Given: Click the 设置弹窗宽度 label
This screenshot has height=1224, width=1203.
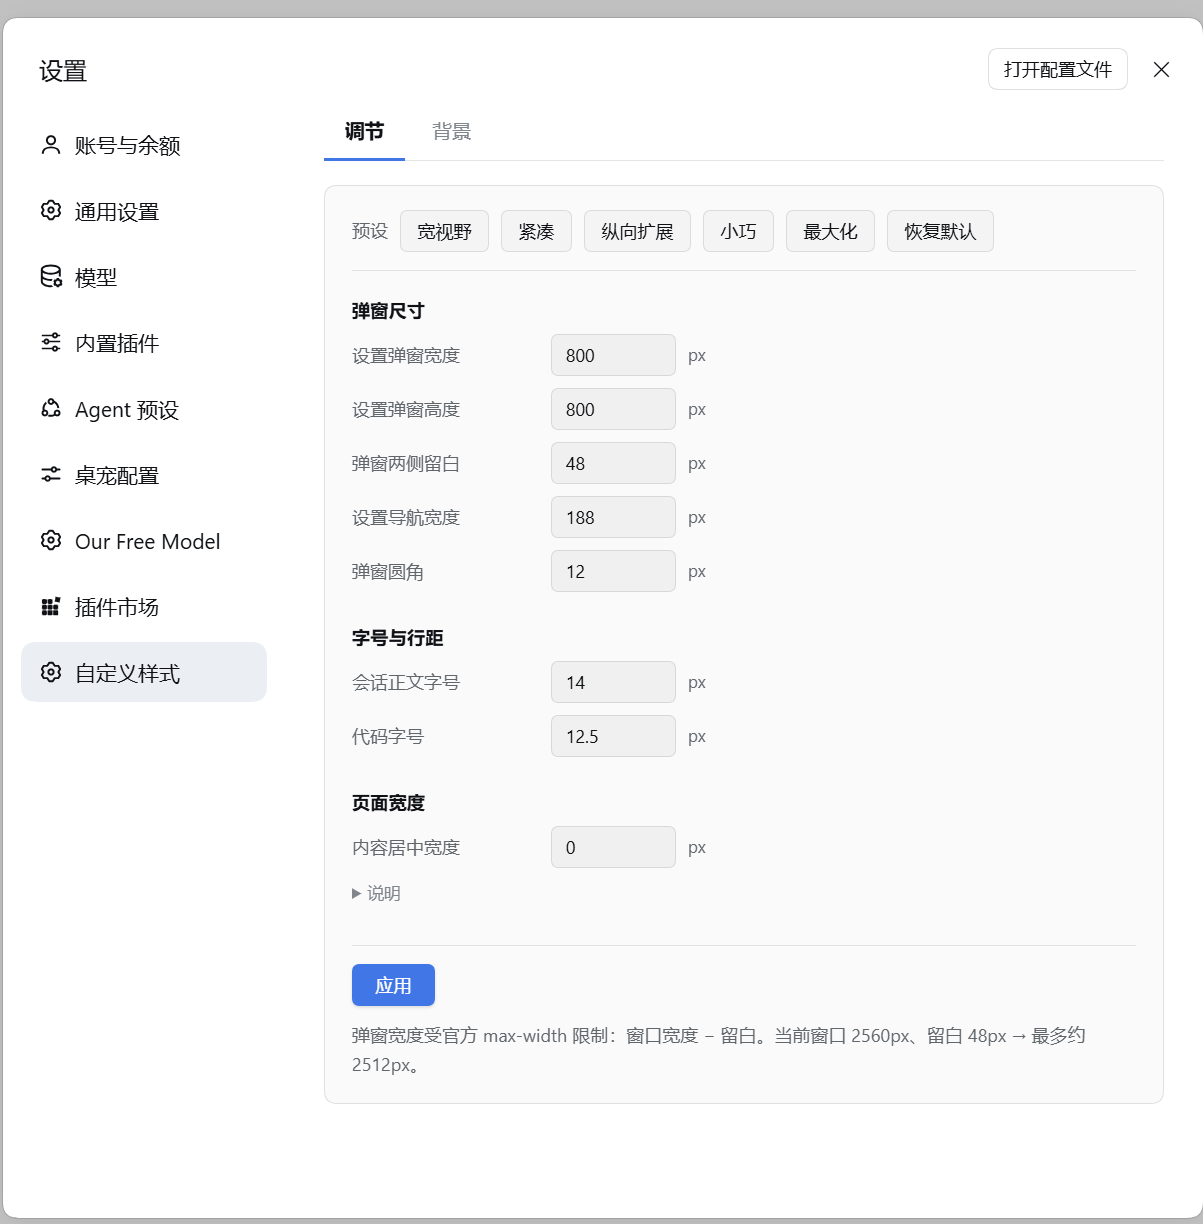Looking at the screenshot, I should (x=406, y=355).
